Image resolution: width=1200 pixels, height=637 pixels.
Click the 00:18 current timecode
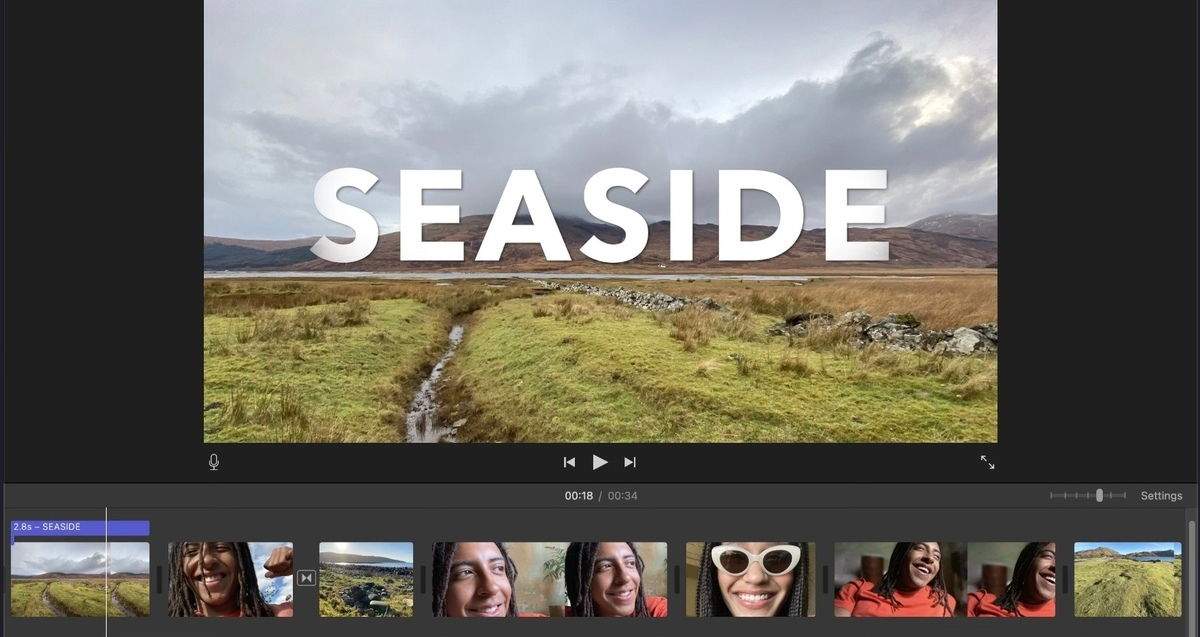point(578,496)
